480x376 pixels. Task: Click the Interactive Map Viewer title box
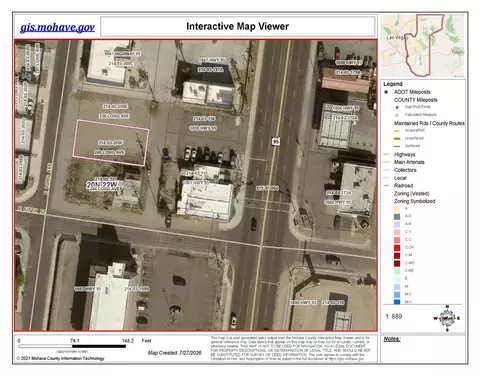[238, 26]
